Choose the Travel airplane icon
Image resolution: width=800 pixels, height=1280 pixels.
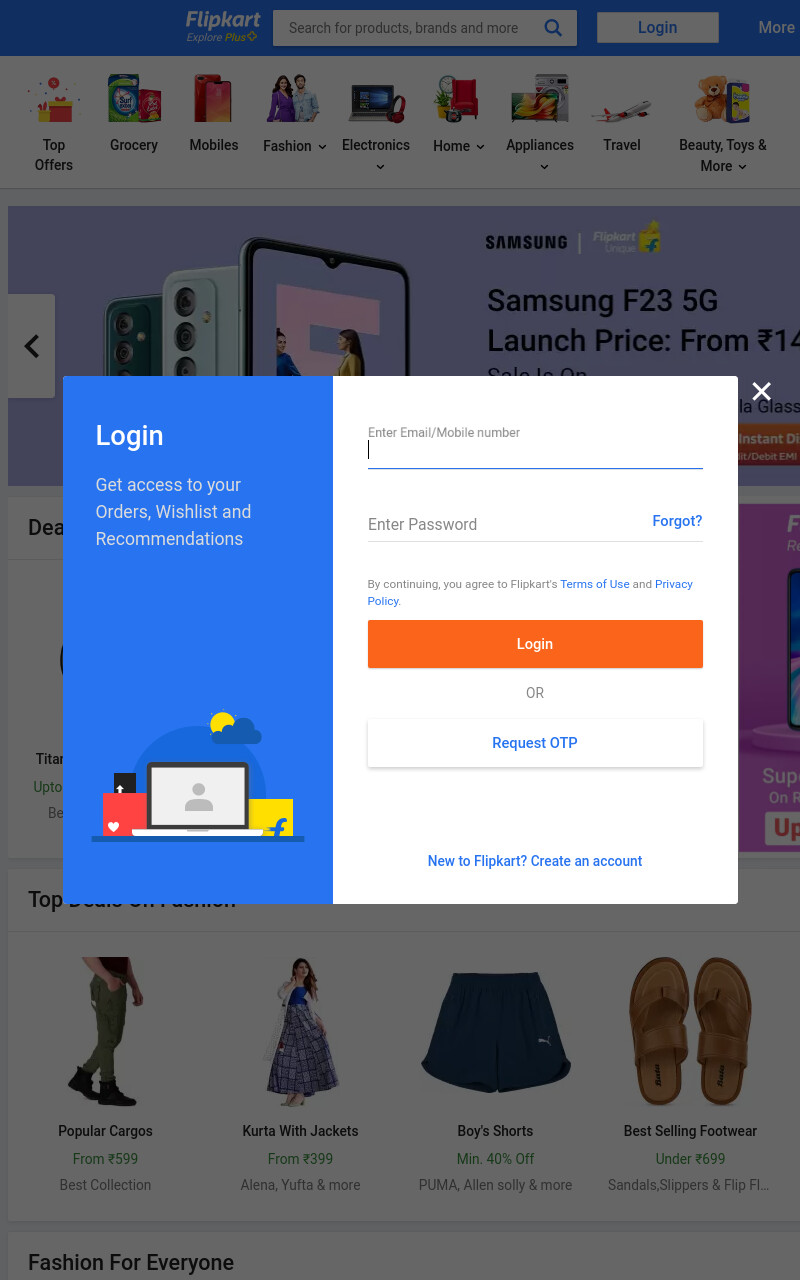point(622,105)
